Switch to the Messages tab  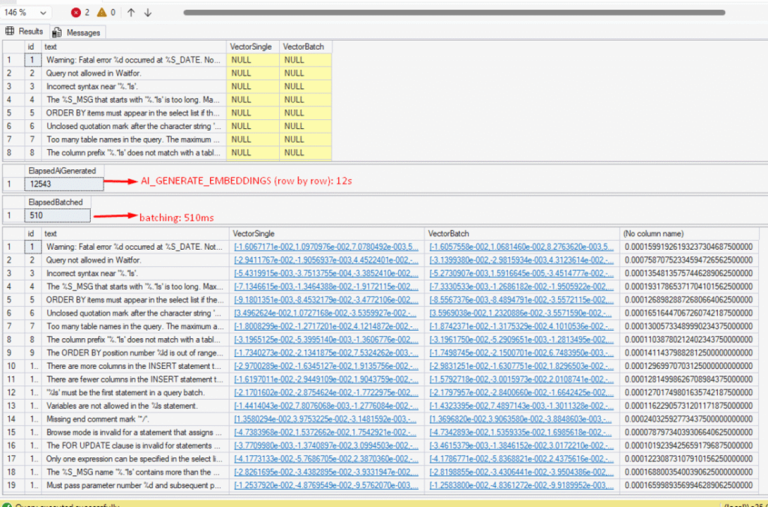[x=77, y=32]
